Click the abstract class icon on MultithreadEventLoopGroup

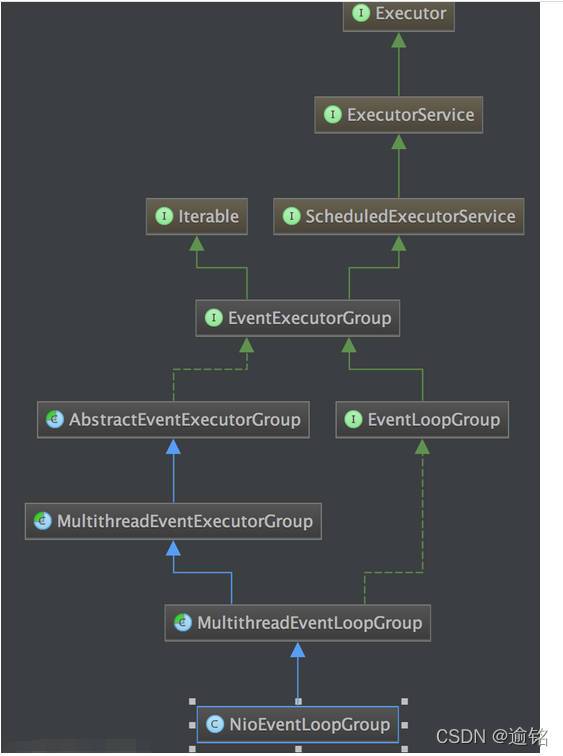[x=183, y=622]
